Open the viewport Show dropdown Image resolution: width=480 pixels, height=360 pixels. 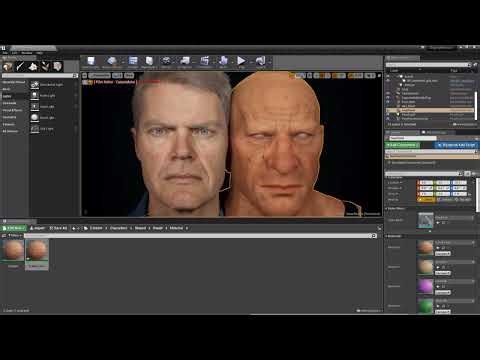pos(129,76)
